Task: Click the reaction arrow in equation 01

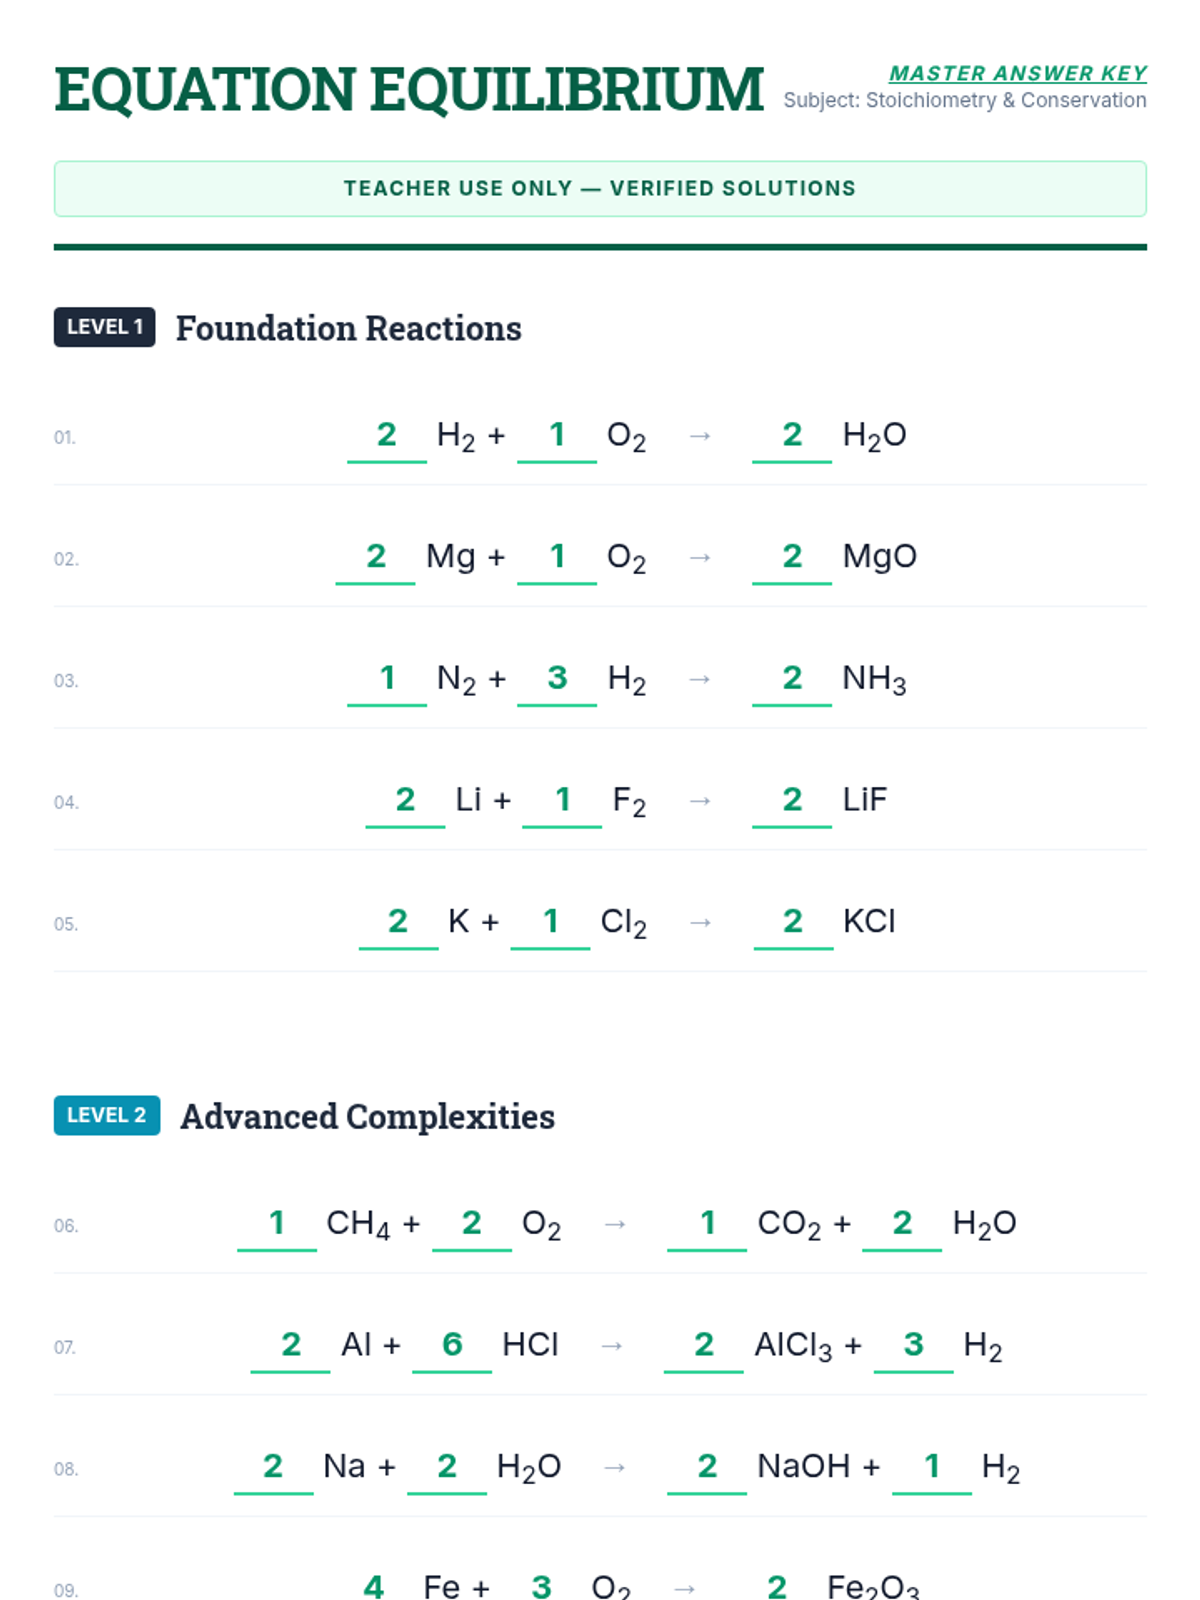Action: 700,436
